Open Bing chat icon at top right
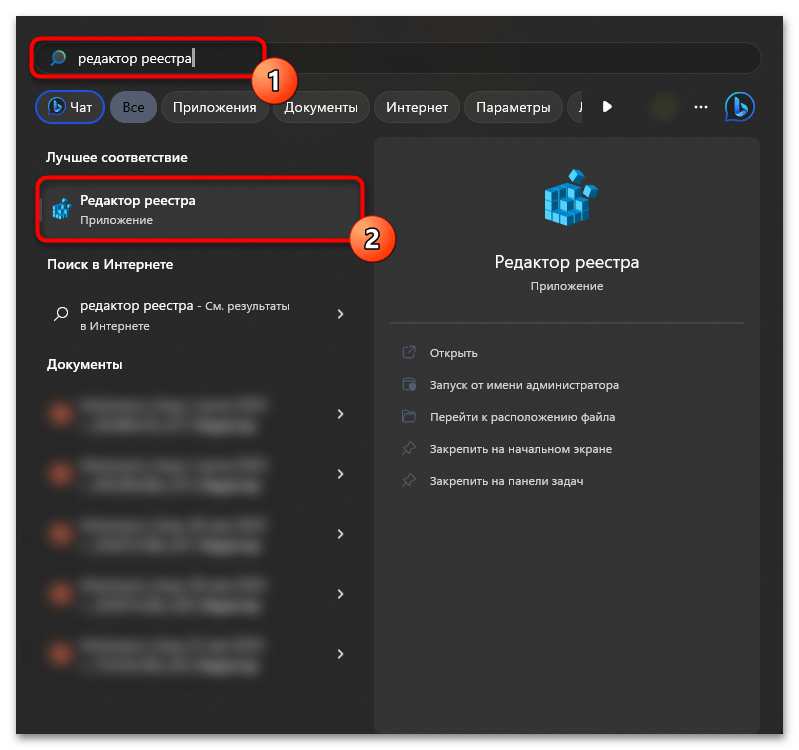799x750 pixels. point(739,107)
